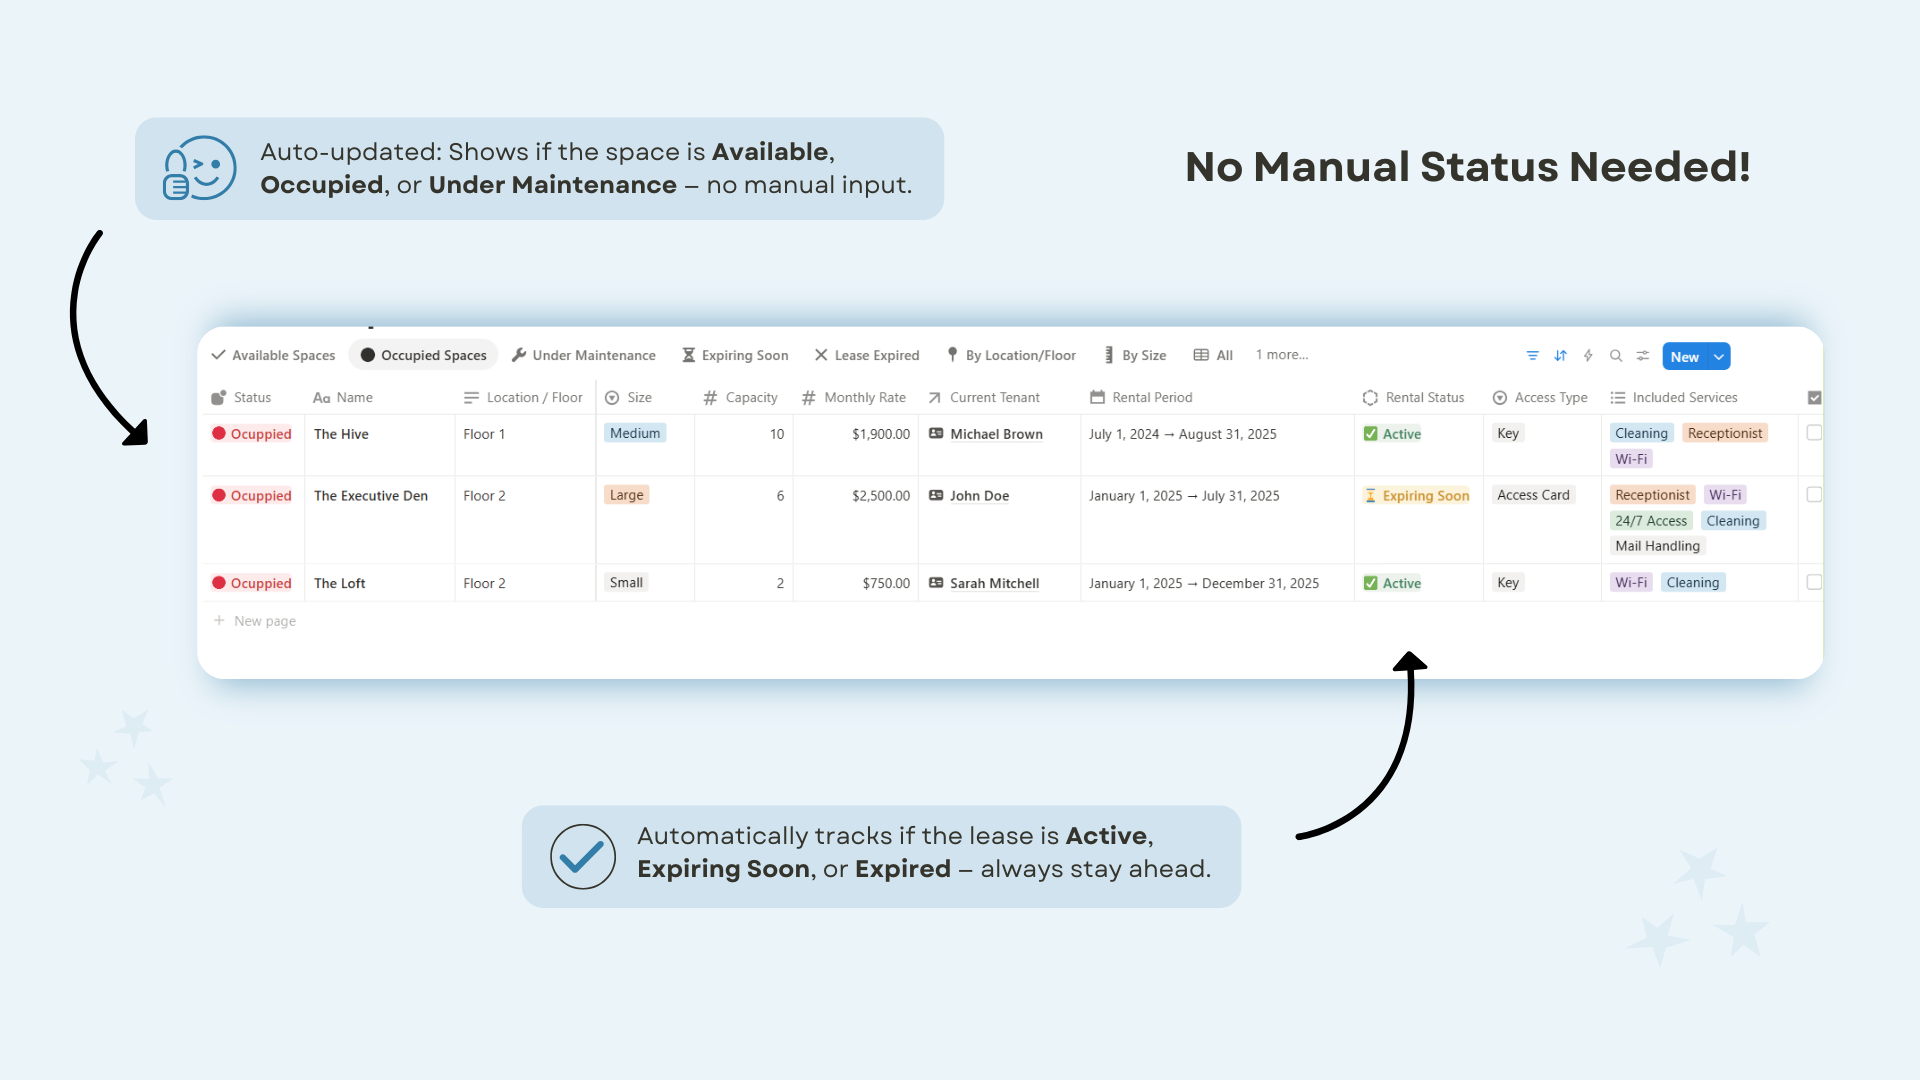Click the red Ocuppied status for The Hive
Image resolution: width=1920 pixels, height=1080 pixels.
coord(252,434)
